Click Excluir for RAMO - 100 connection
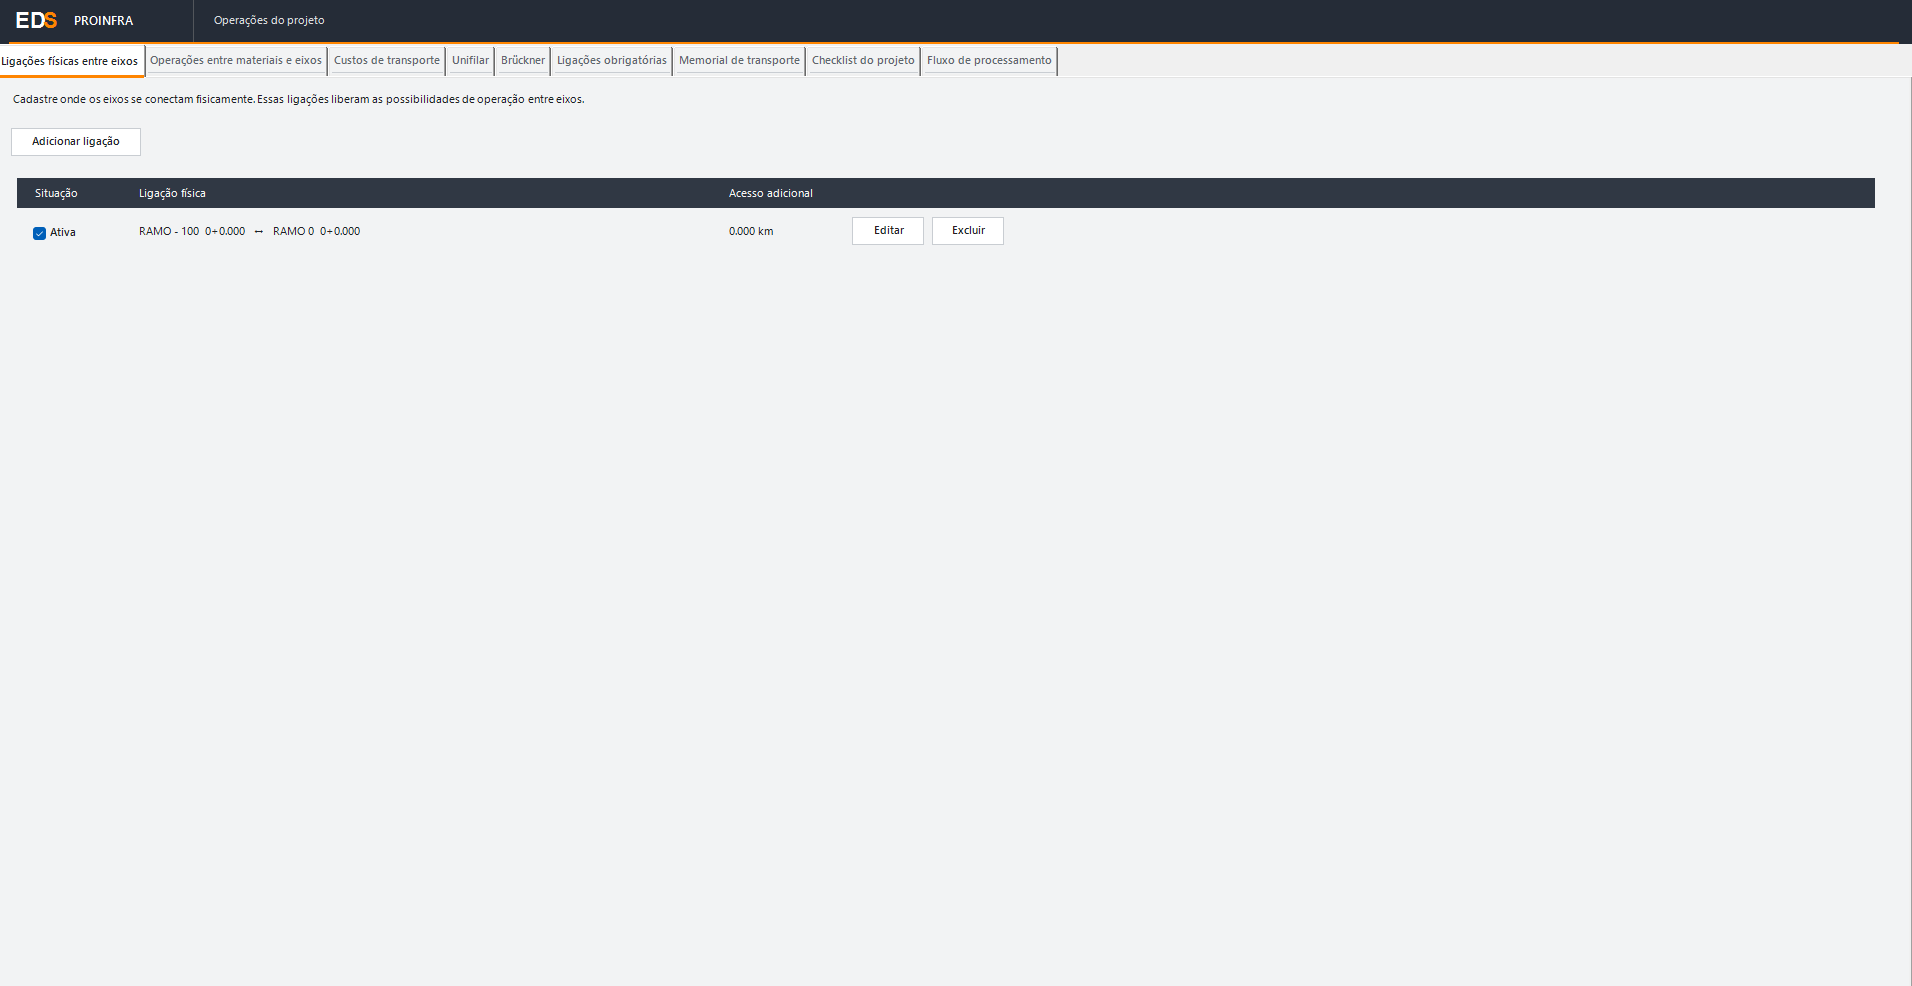This screenshot has height=986, width=1912. click(968, 231)
